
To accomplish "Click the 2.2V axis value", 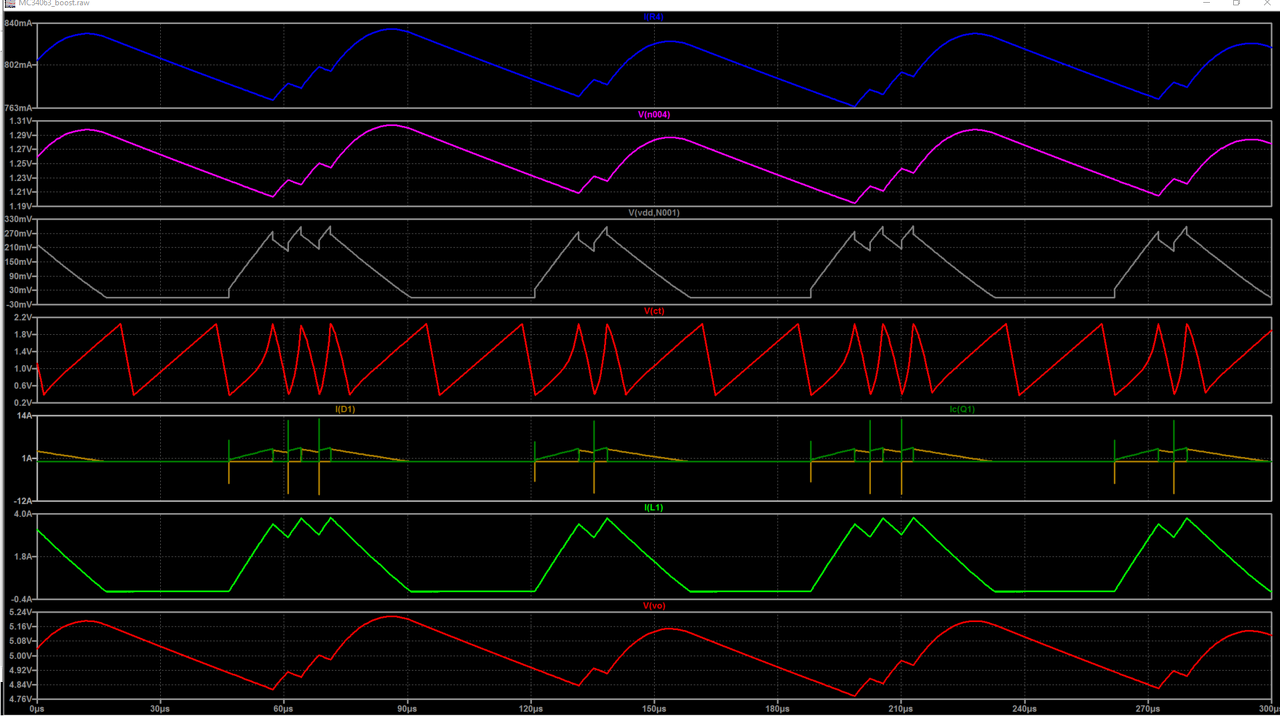I will [x=25, y=316].
